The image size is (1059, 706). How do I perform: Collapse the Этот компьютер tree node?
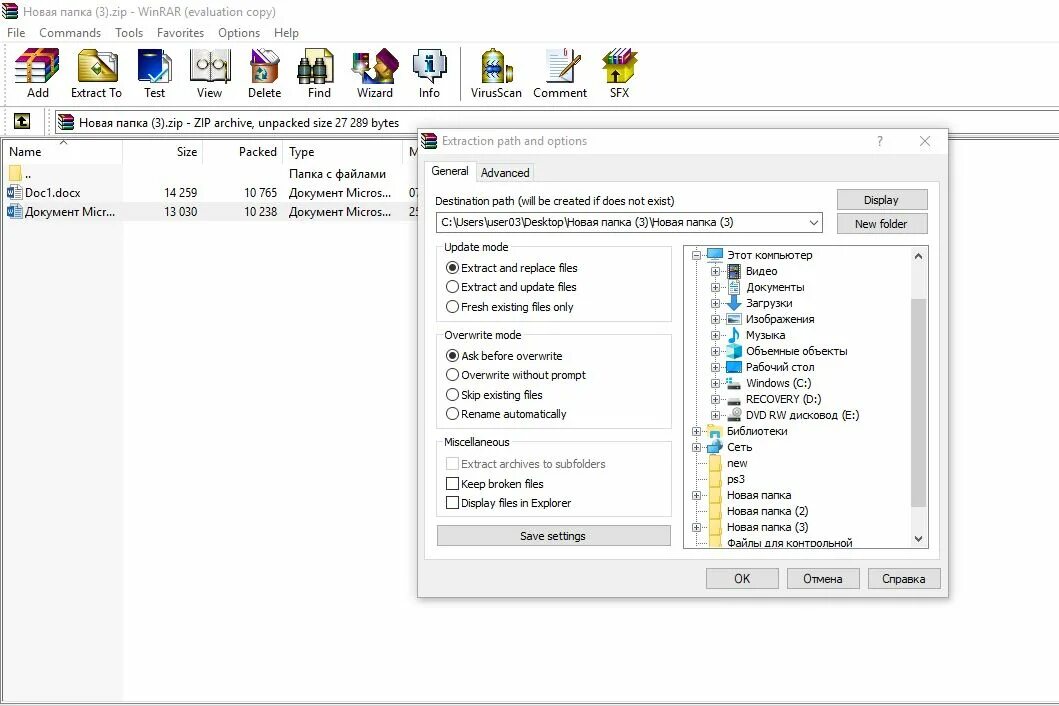pos(696,255)
